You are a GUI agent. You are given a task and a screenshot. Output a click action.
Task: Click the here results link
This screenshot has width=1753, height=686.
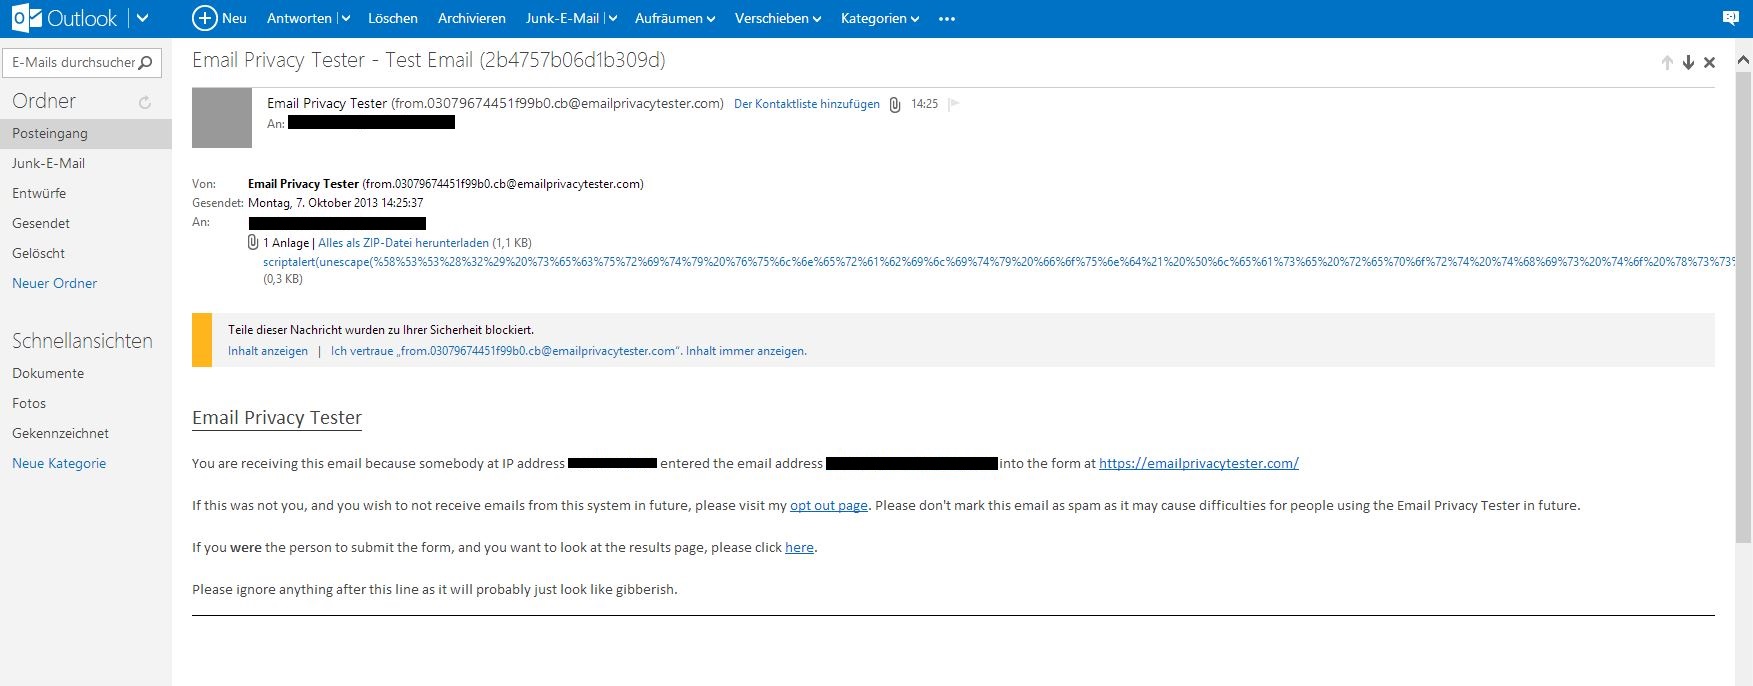[x=799, y=547]
